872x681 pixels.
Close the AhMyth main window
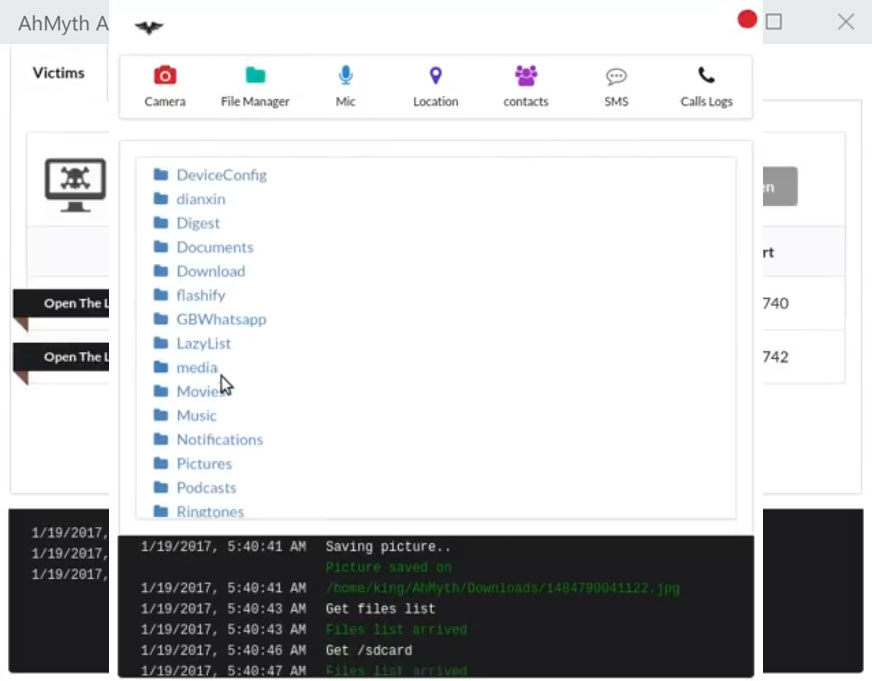(846, 22)
